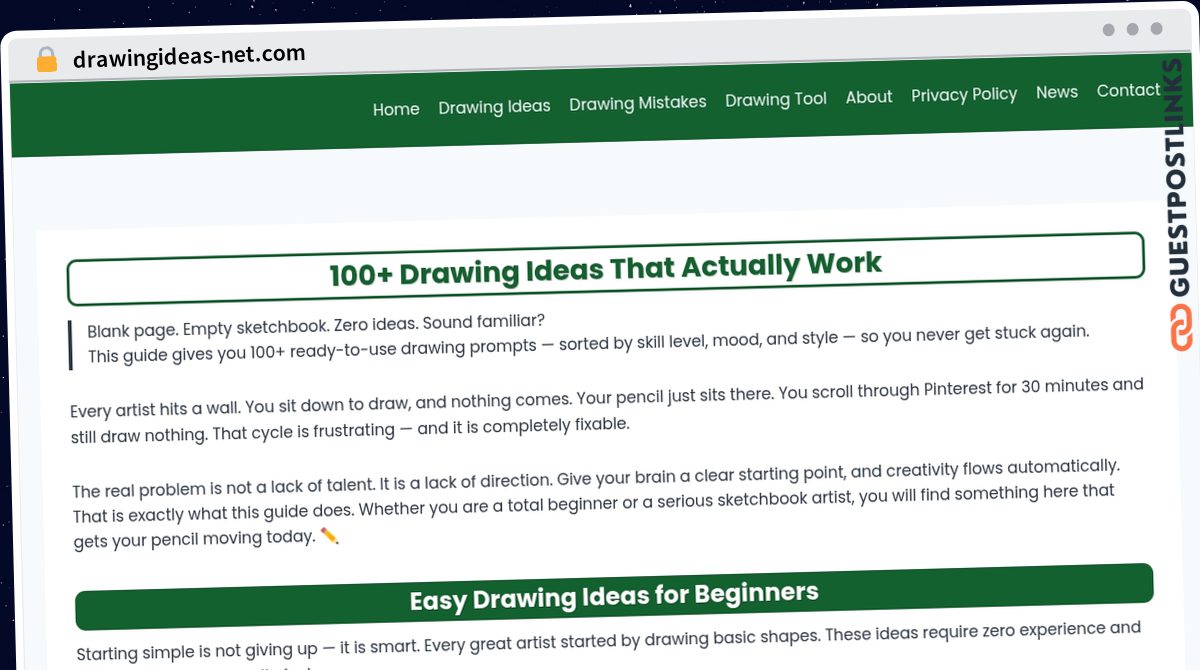Click the 100+ Drawing Ideas That Actually Work heading
The width and height of the screenshot is (1200, 670).
(x=605, y=268)
